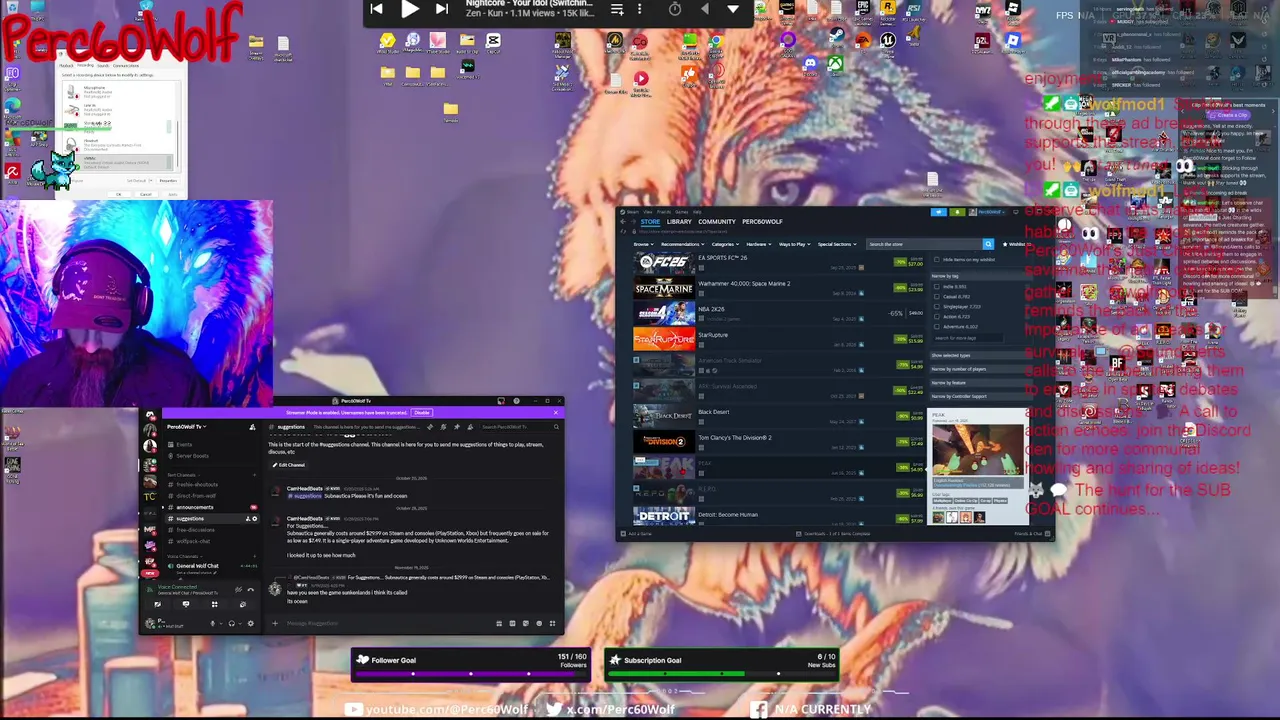Open Steam's Games menu
This screenshot has width=1280, height=720.
coord(681,212)
